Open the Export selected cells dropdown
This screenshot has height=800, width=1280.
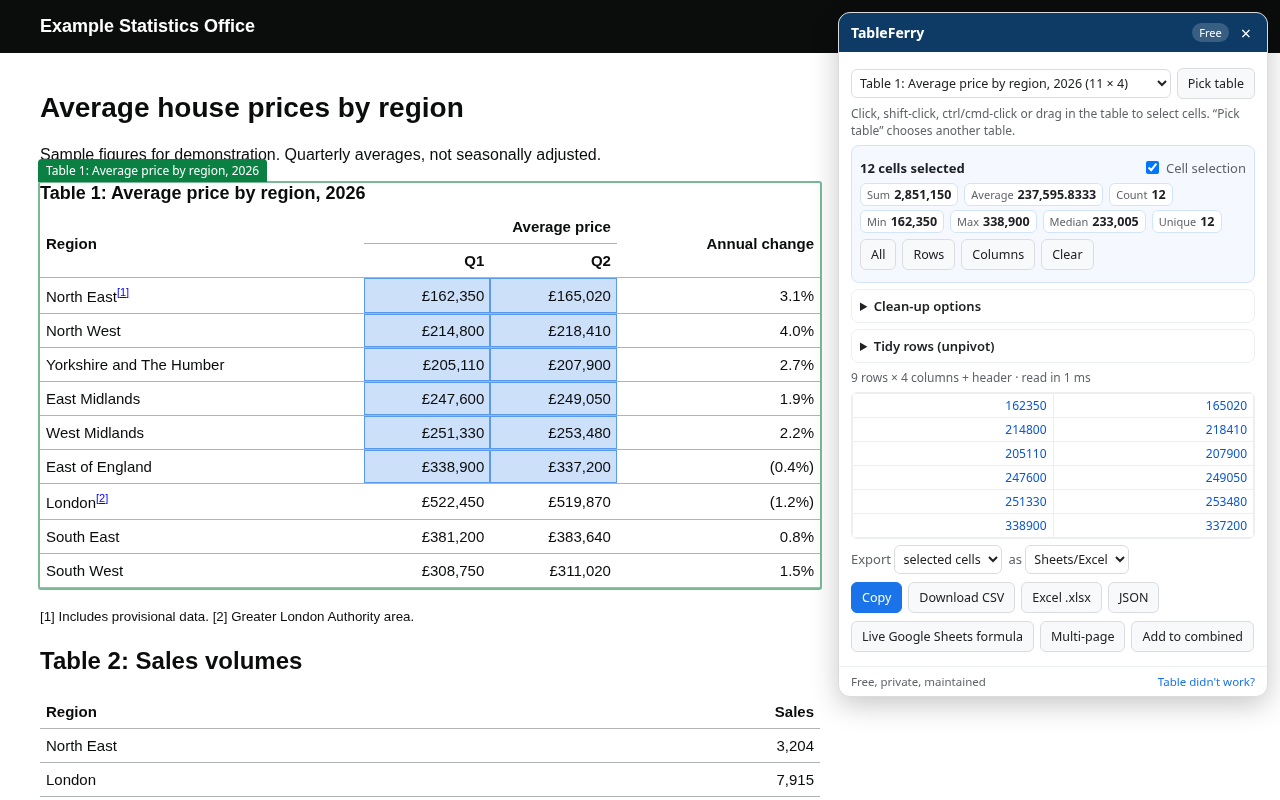(948, 559)
